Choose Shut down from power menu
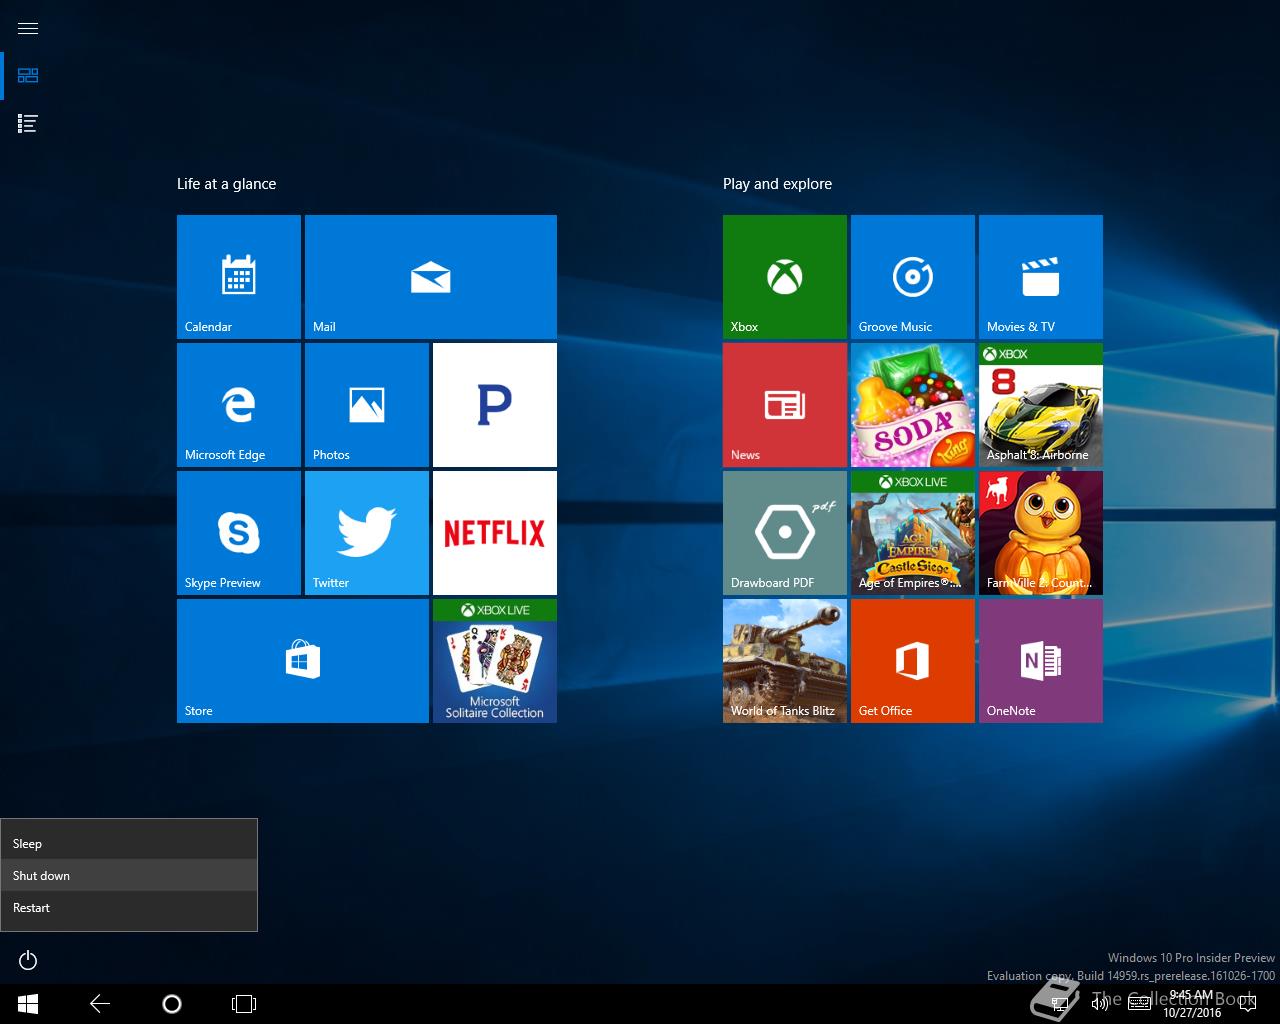Image resolution: width=1280 pixels, height=1024 pixels. 129,875
